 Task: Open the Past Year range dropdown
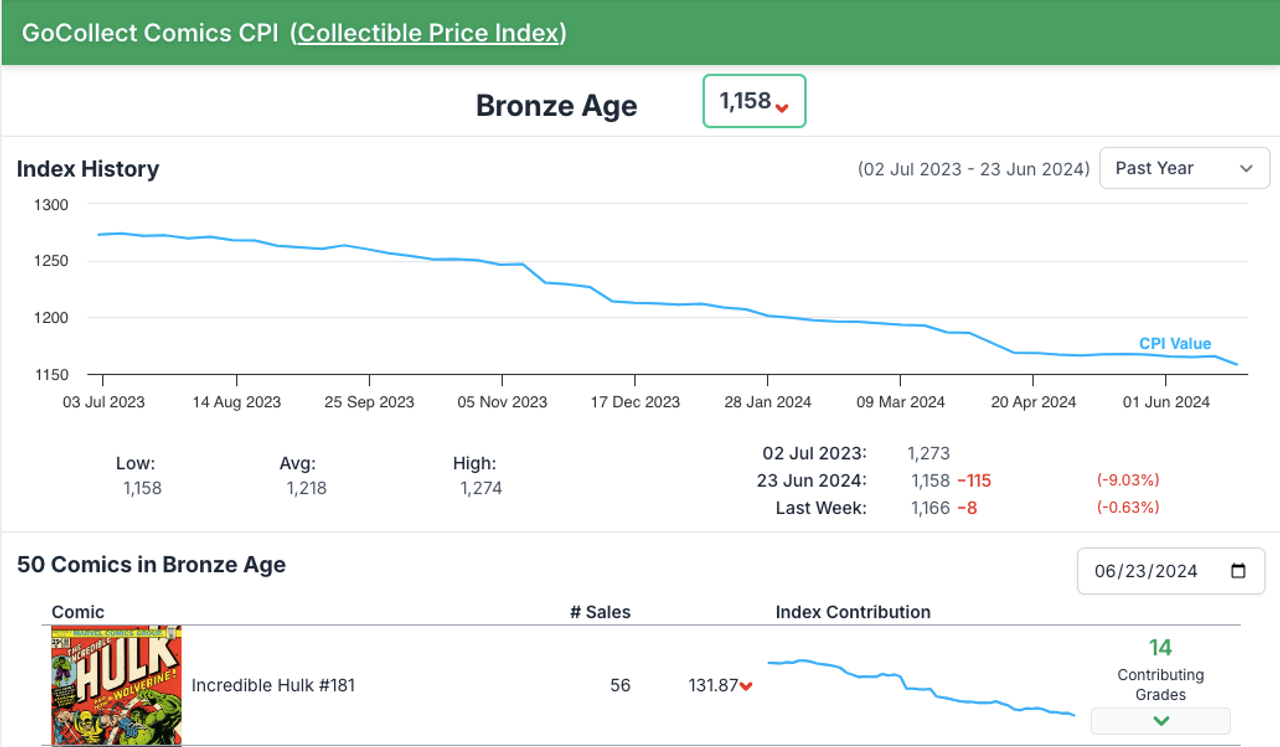1185,168
